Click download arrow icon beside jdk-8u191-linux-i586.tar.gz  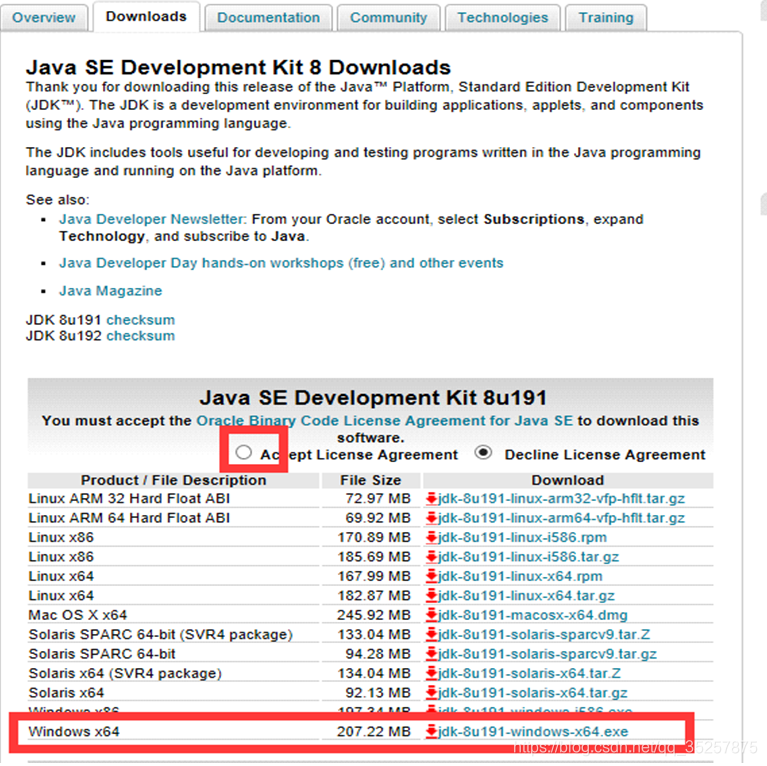coord(431,557)
